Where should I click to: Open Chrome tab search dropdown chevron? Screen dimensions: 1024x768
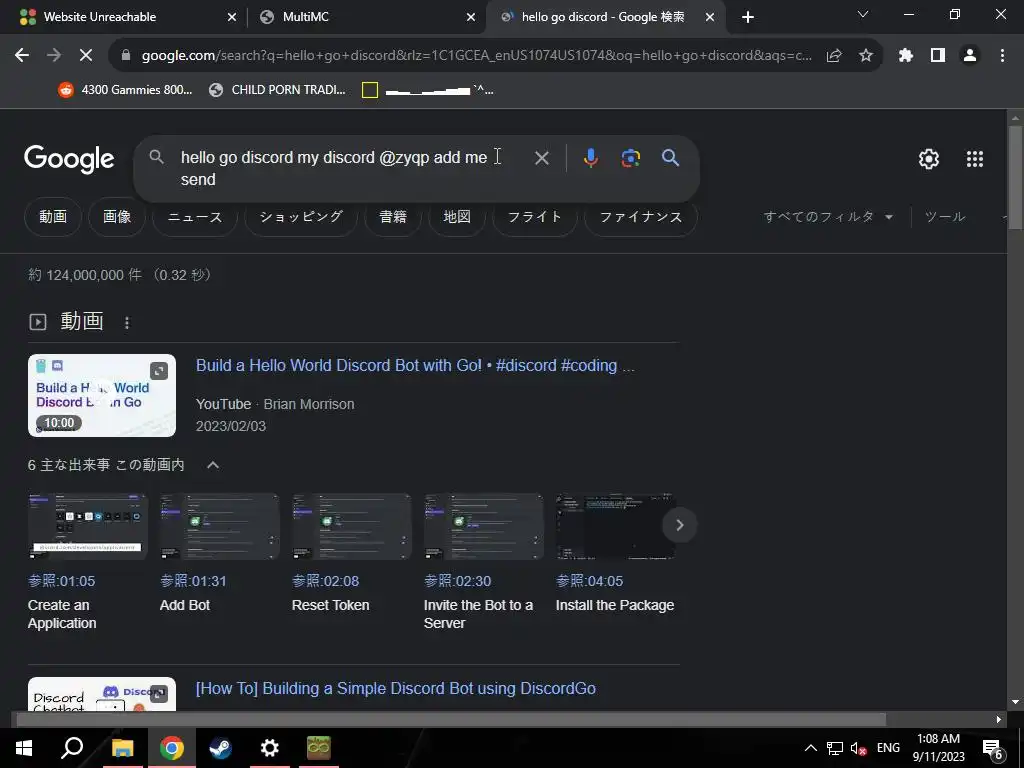[x=863, y=14]
